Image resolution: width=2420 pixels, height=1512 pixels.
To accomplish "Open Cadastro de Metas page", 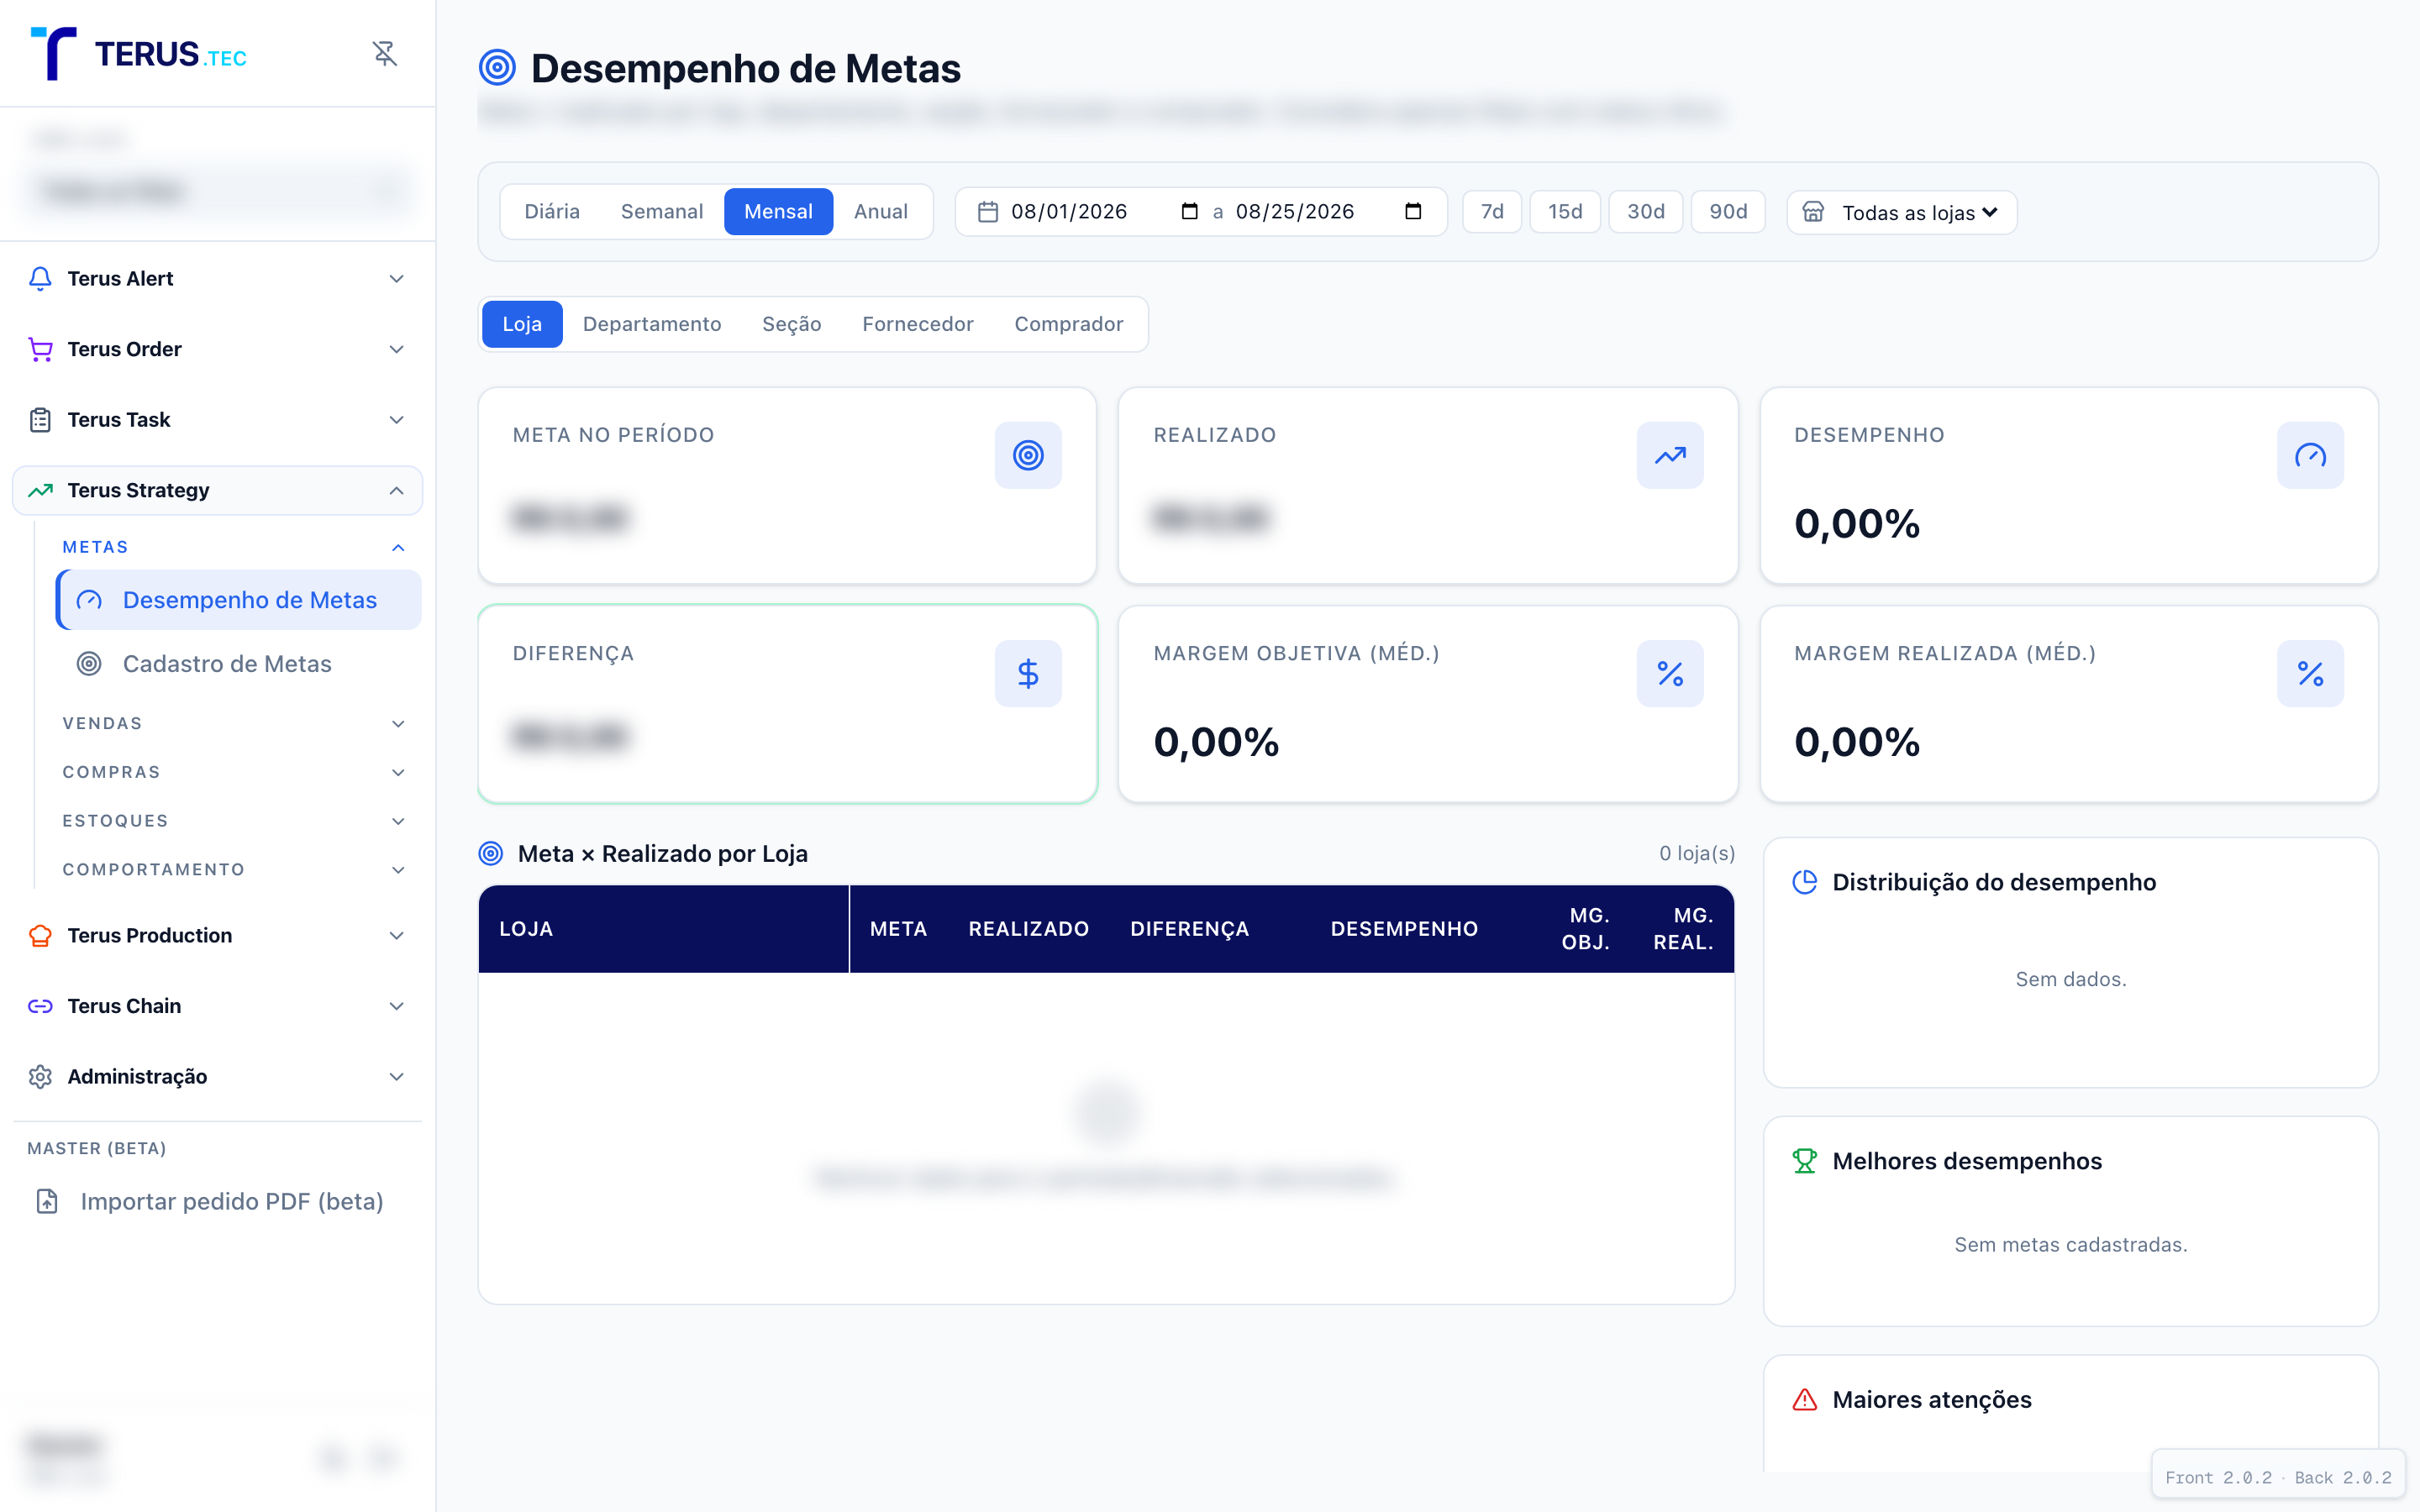I will [x=238, y=664].
